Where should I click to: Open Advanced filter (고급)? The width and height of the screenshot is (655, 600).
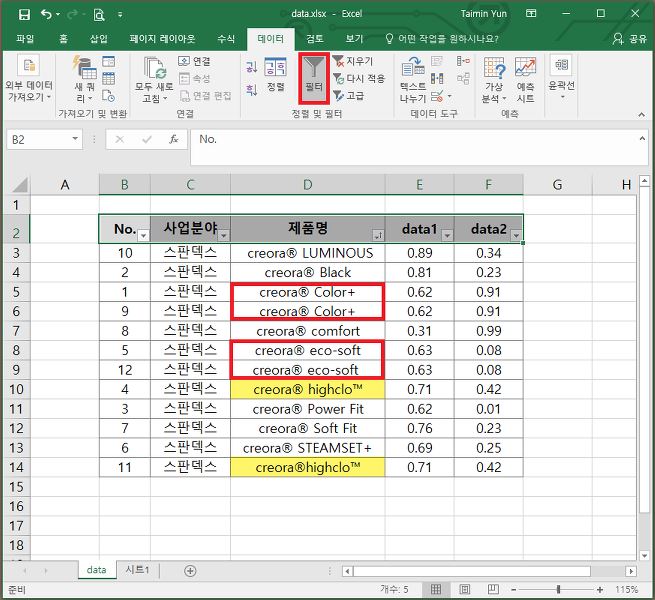[x=348, y=96]
